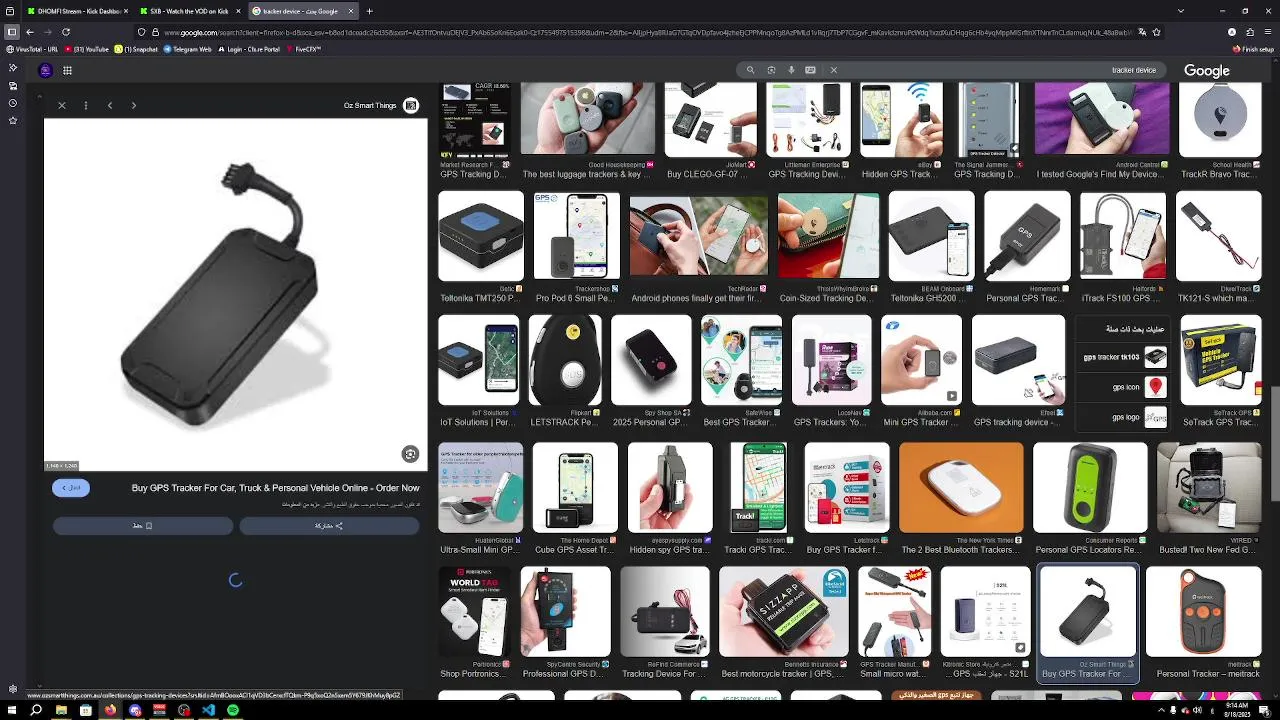Viewport: 1280px width, 720px height.
Task: Toggle the Firefox sidebar button
Action: coord(11,32)
